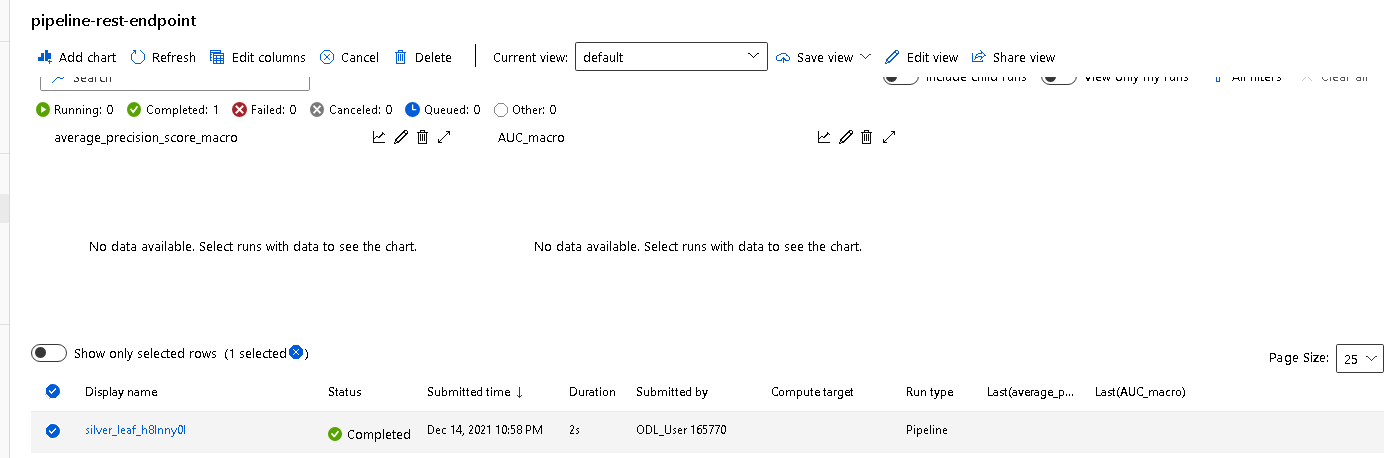Click the Share view button
The image size is (1384, 458).
1013,57
